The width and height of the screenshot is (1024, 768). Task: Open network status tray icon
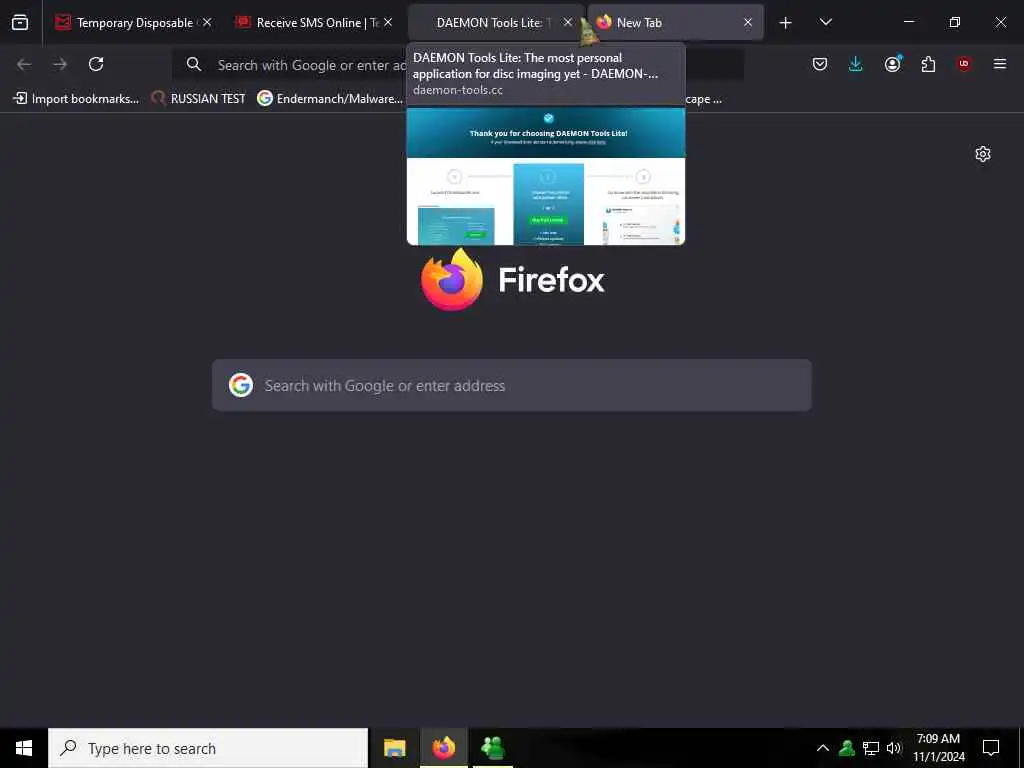871,748
